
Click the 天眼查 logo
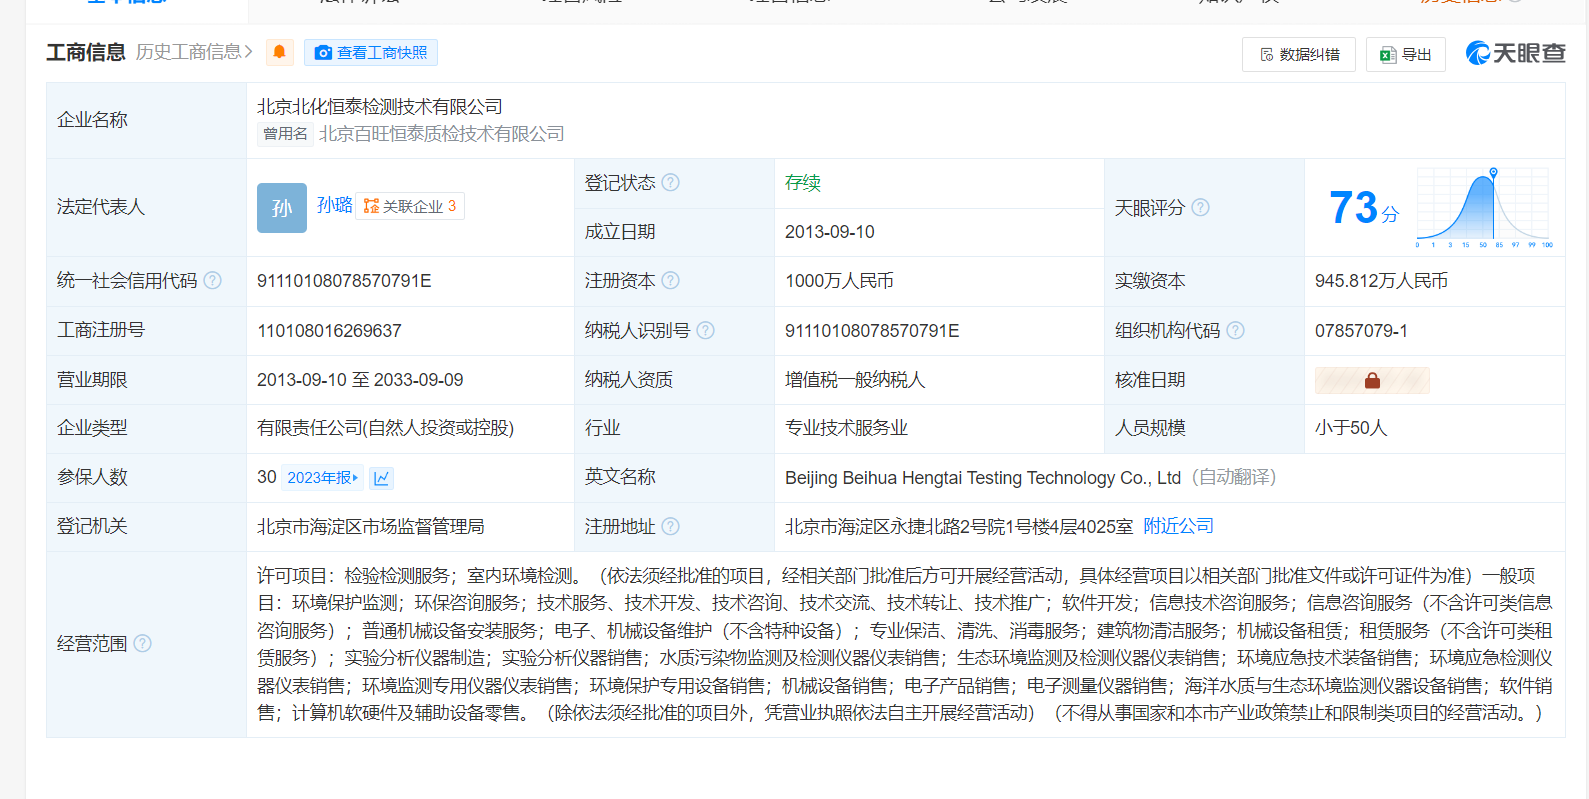(1515, 53)
